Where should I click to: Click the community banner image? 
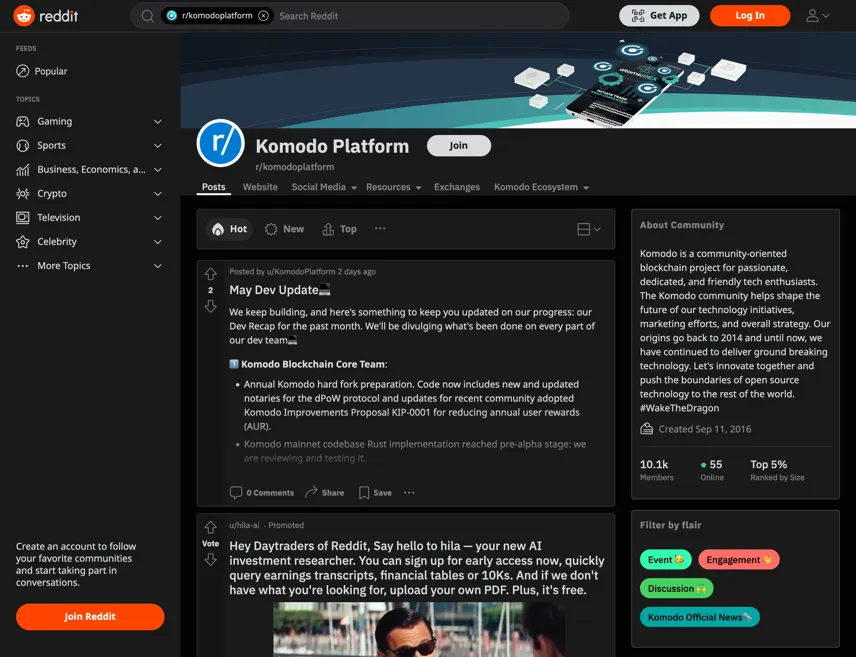tap(518, 80)
